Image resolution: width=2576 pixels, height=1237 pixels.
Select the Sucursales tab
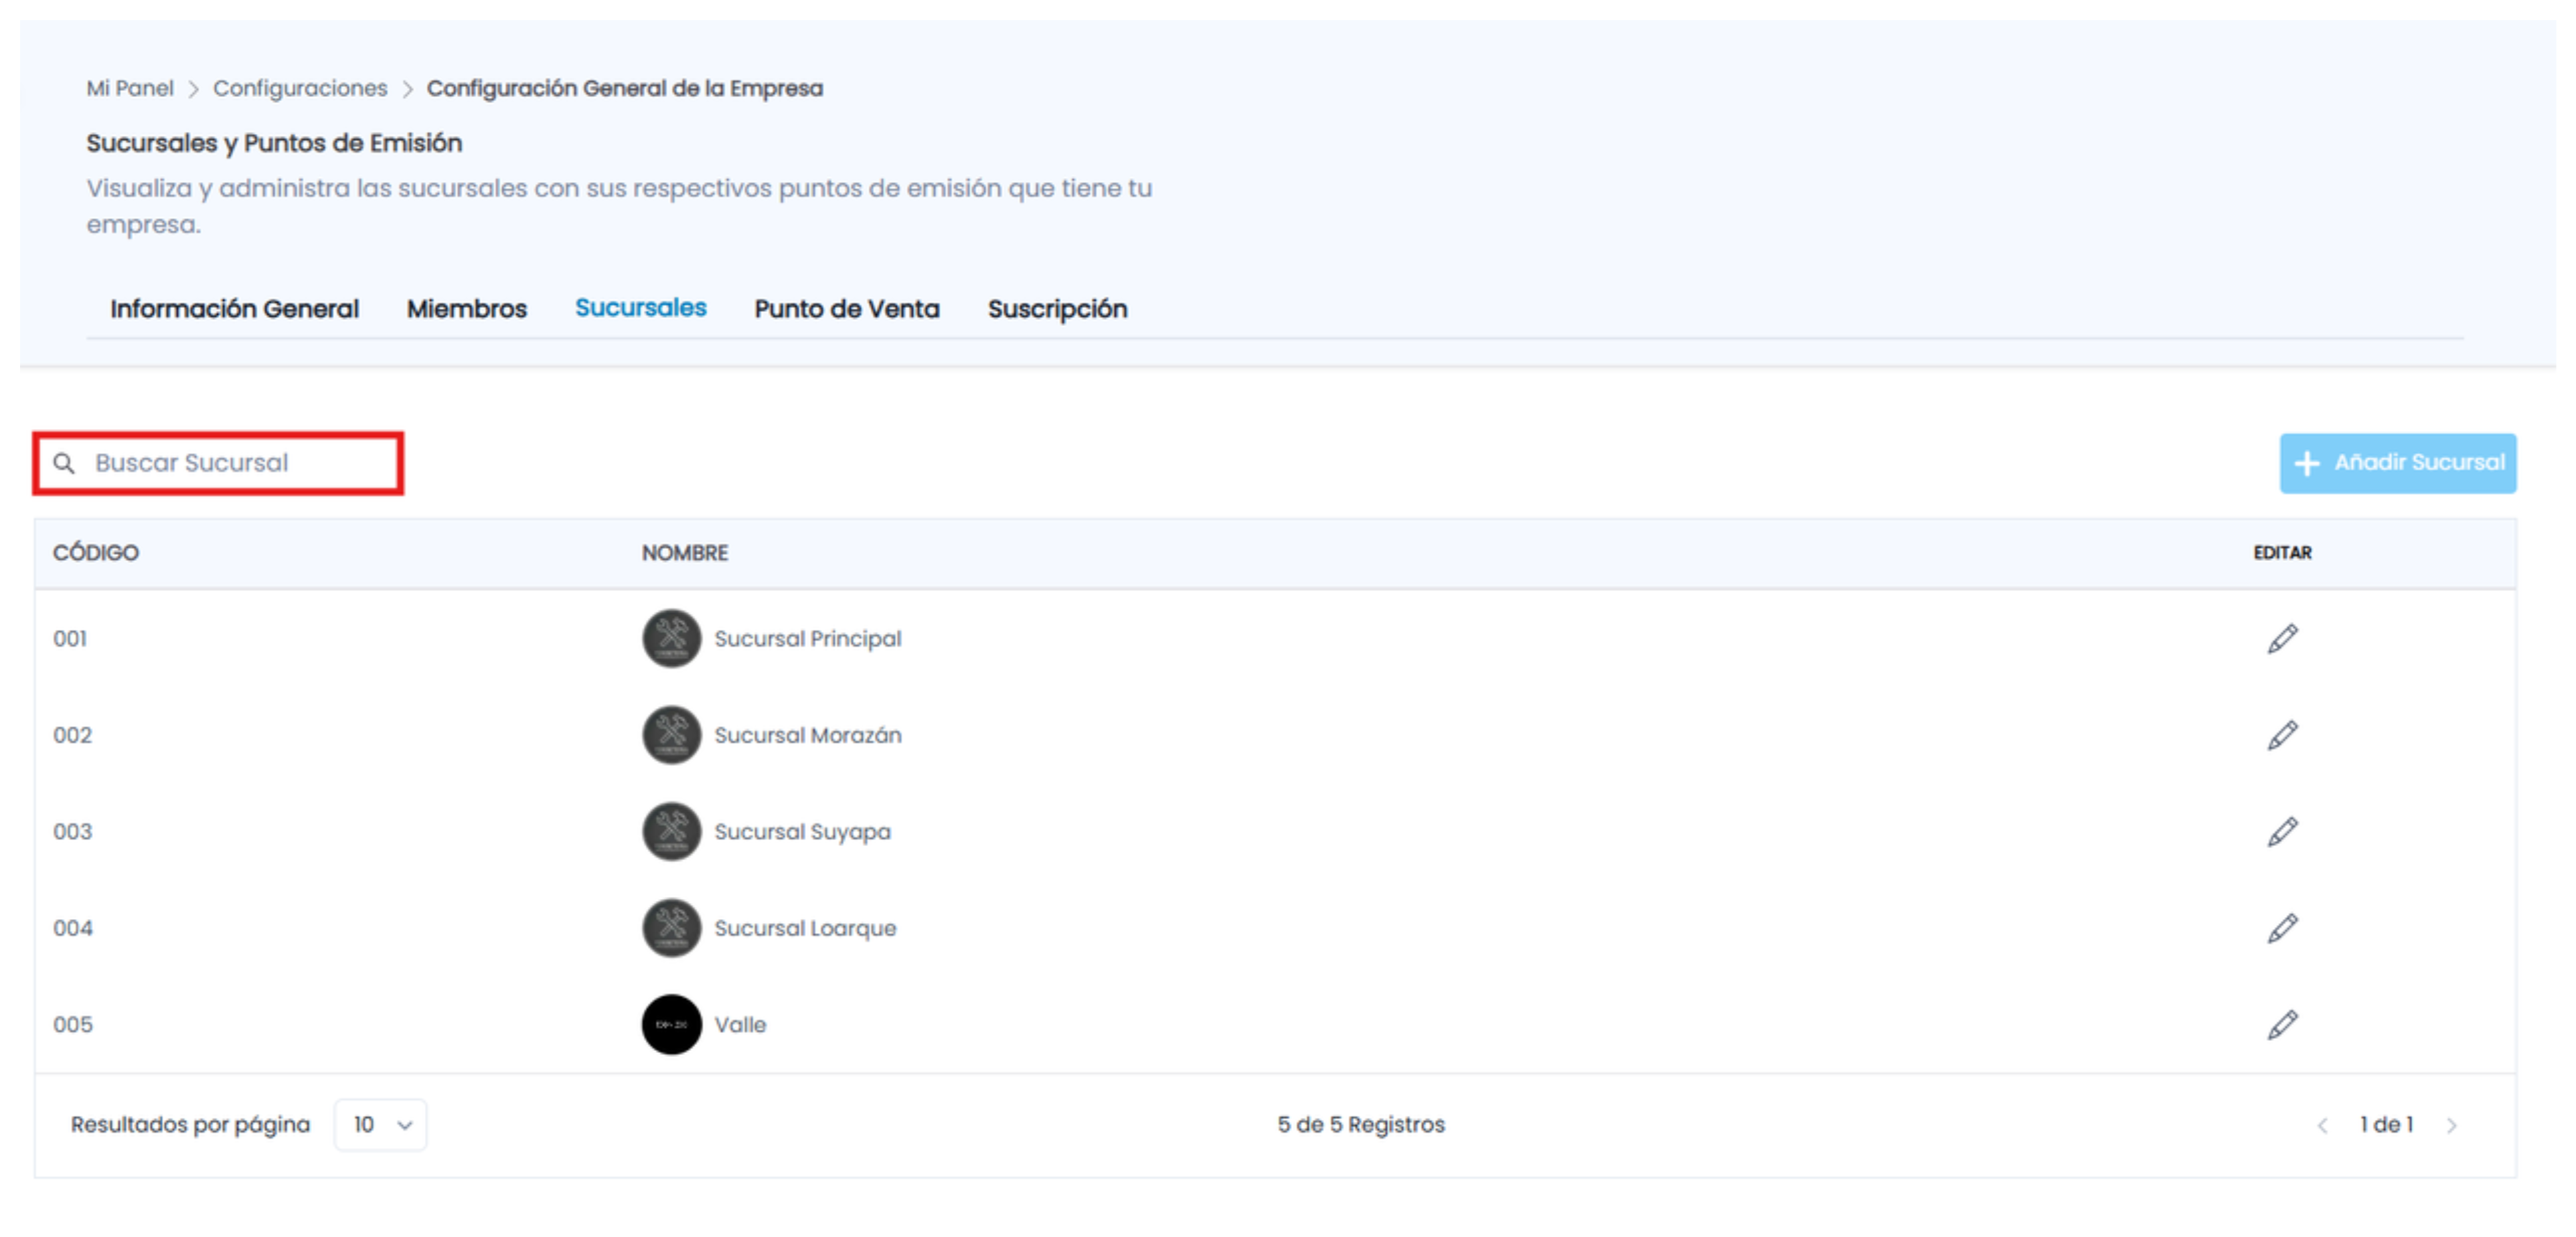[x=640, y=308]
